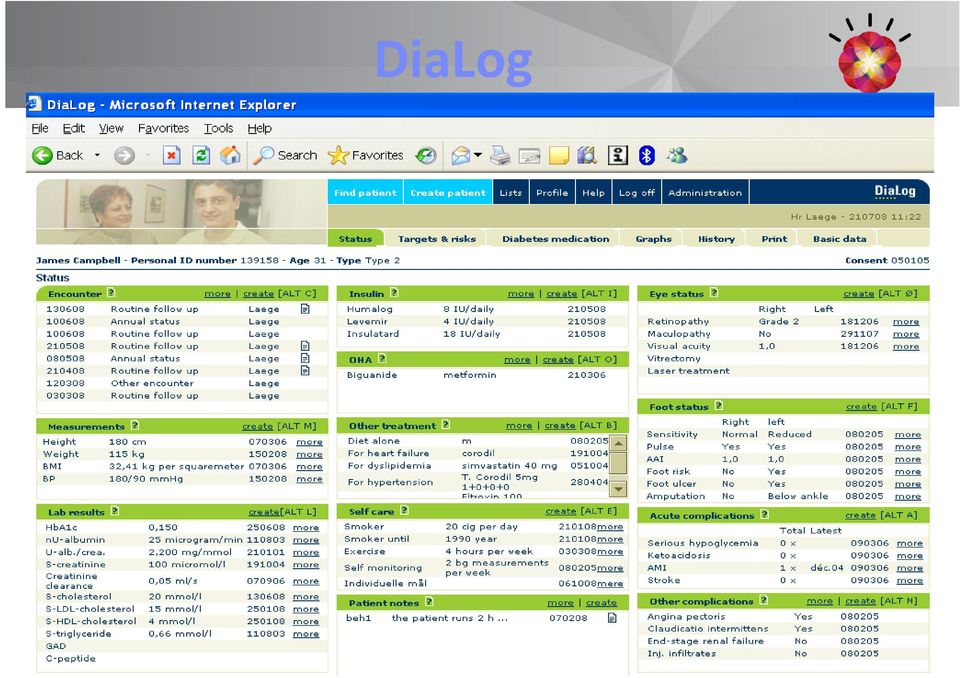
Task: Click Log off in navigation bar
Action: pyautogui.click(x=637, y=192)
